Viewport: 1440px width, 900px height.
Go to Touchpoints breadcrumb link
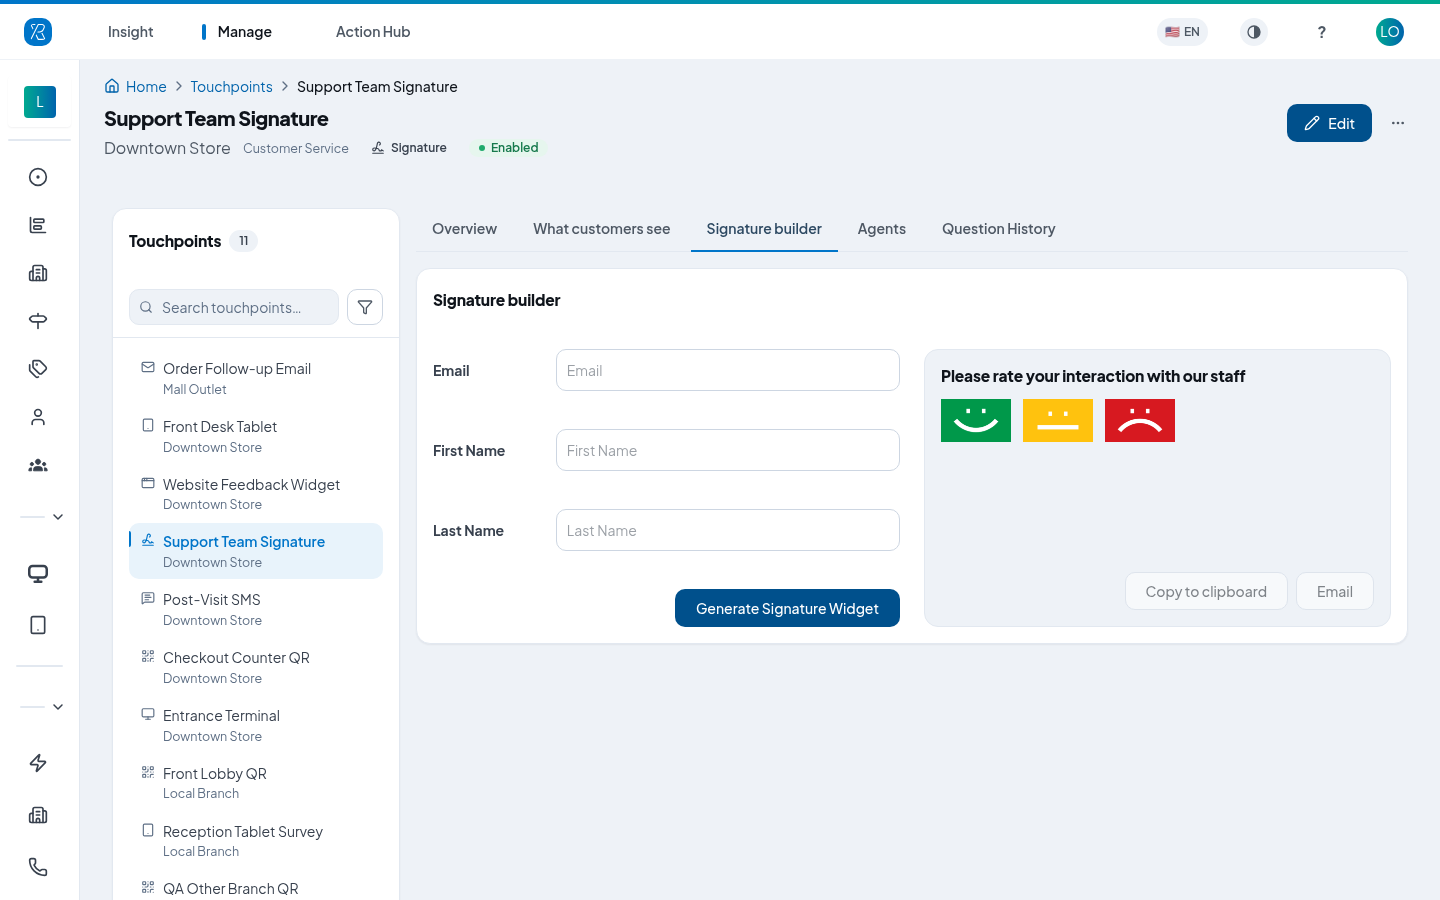(231, 87)
